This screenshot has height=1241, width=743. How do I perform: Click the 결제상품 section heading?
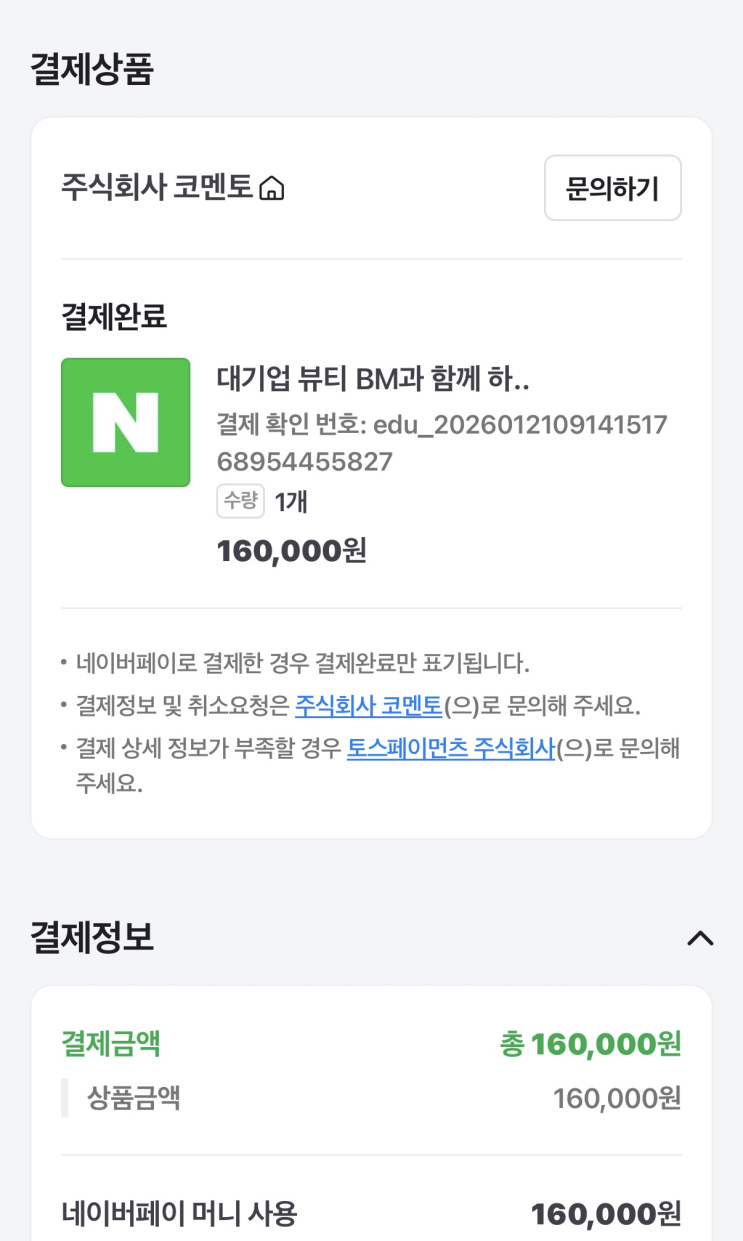(92, 69)
